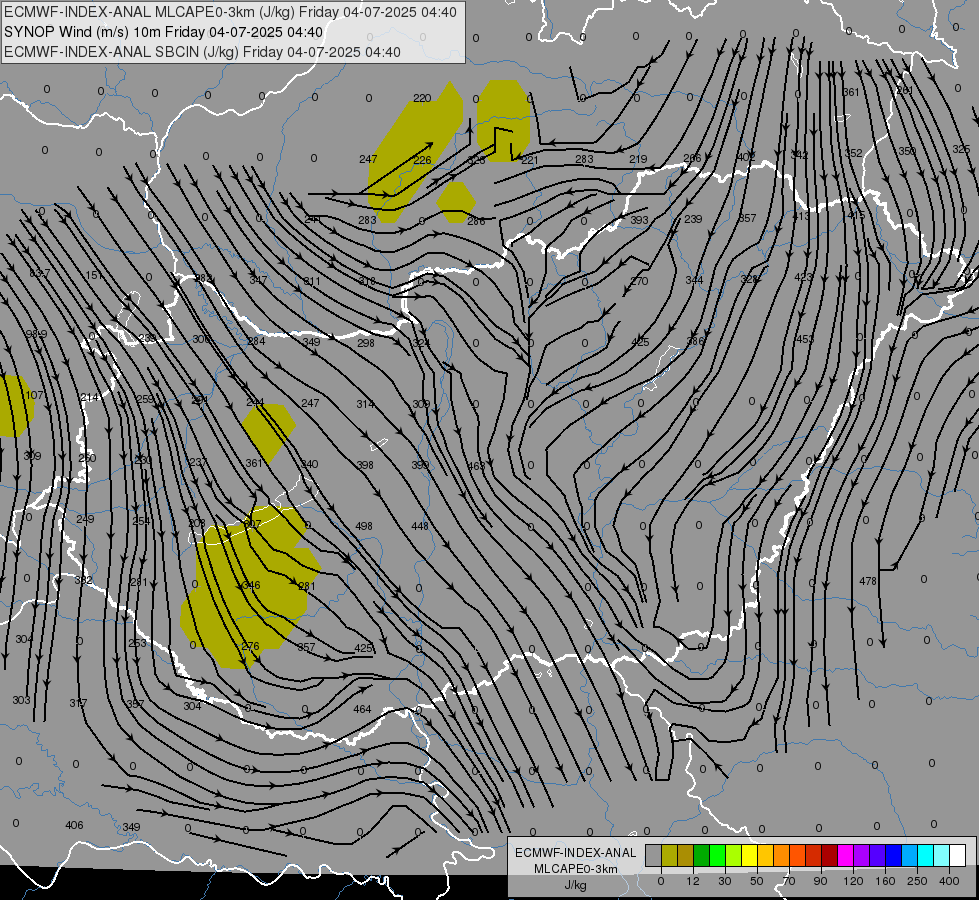The height and width of the screenshot is (900, 979).
Task: Select the magenta legend swatch
Action: (845, 856)
